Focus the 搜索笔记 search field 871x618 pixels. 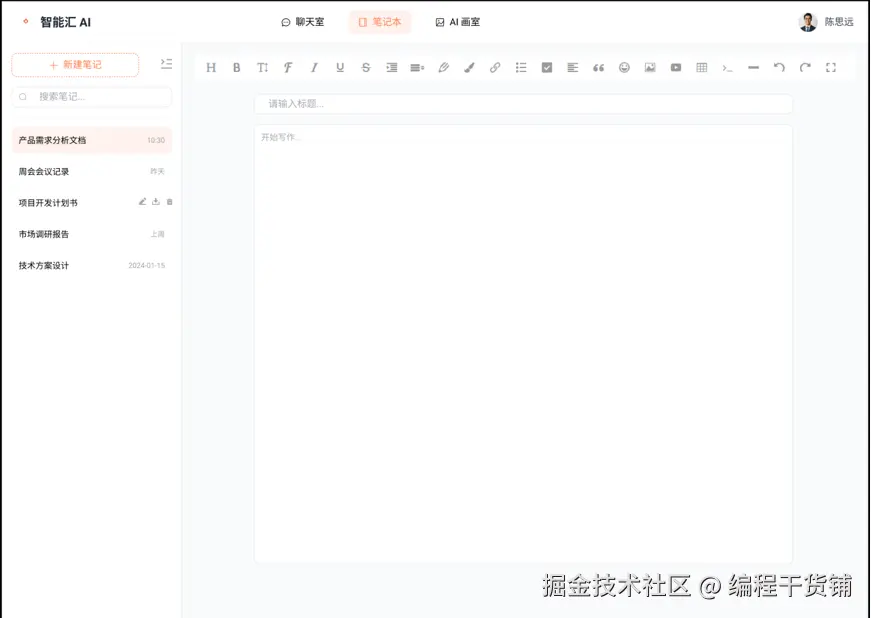tap(92, 97)
